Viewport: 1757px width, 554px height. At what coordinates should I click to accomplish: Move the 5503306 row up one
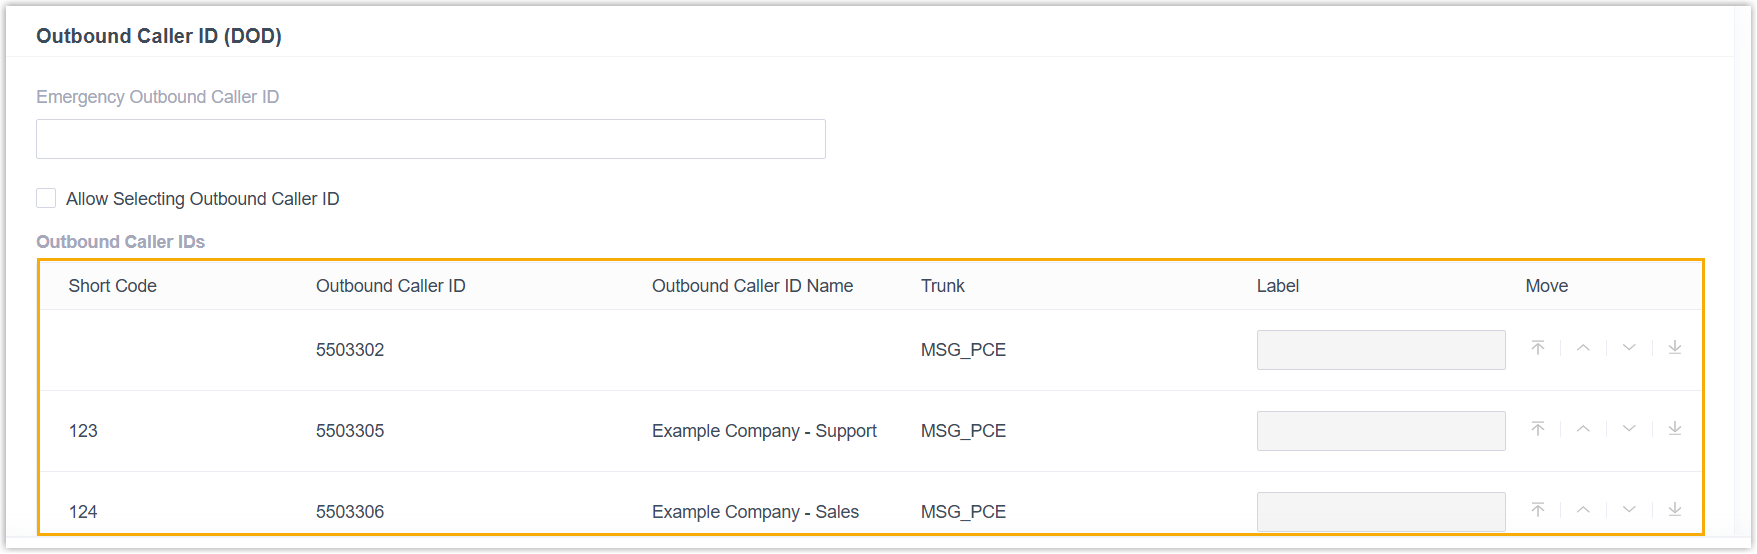[x=1583, y=510]
